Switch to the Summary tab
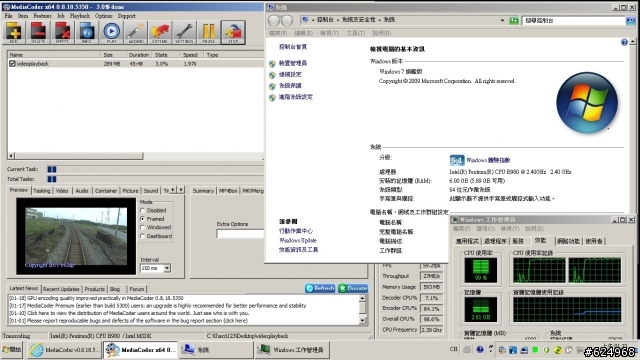 click(x=203, y=191)
